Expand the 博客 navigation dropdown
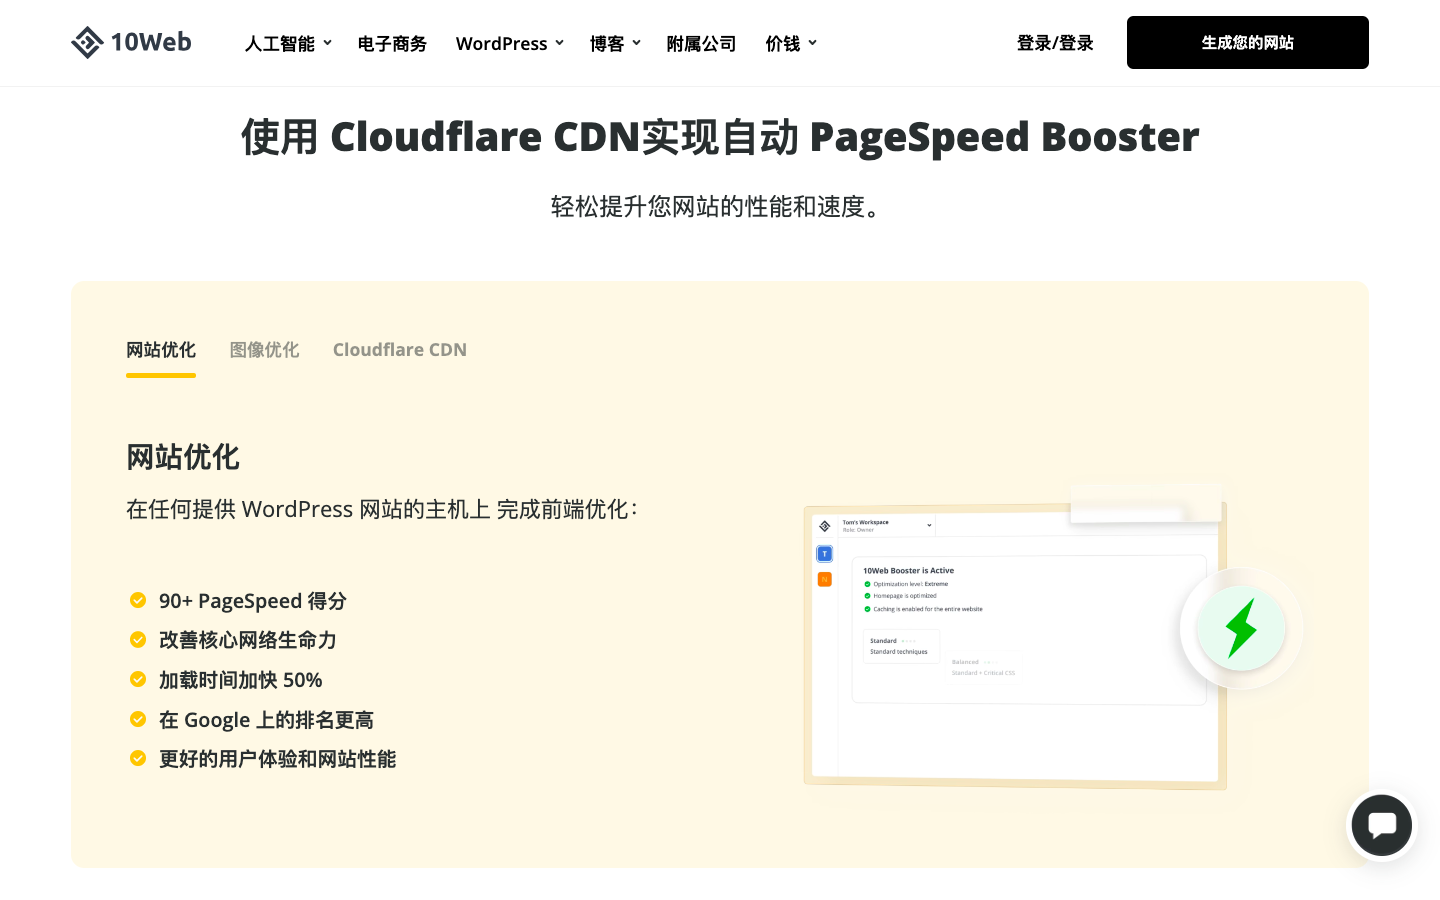Image resolution: width=1440 pixels, height=900 pixels. tap(614, 43)
